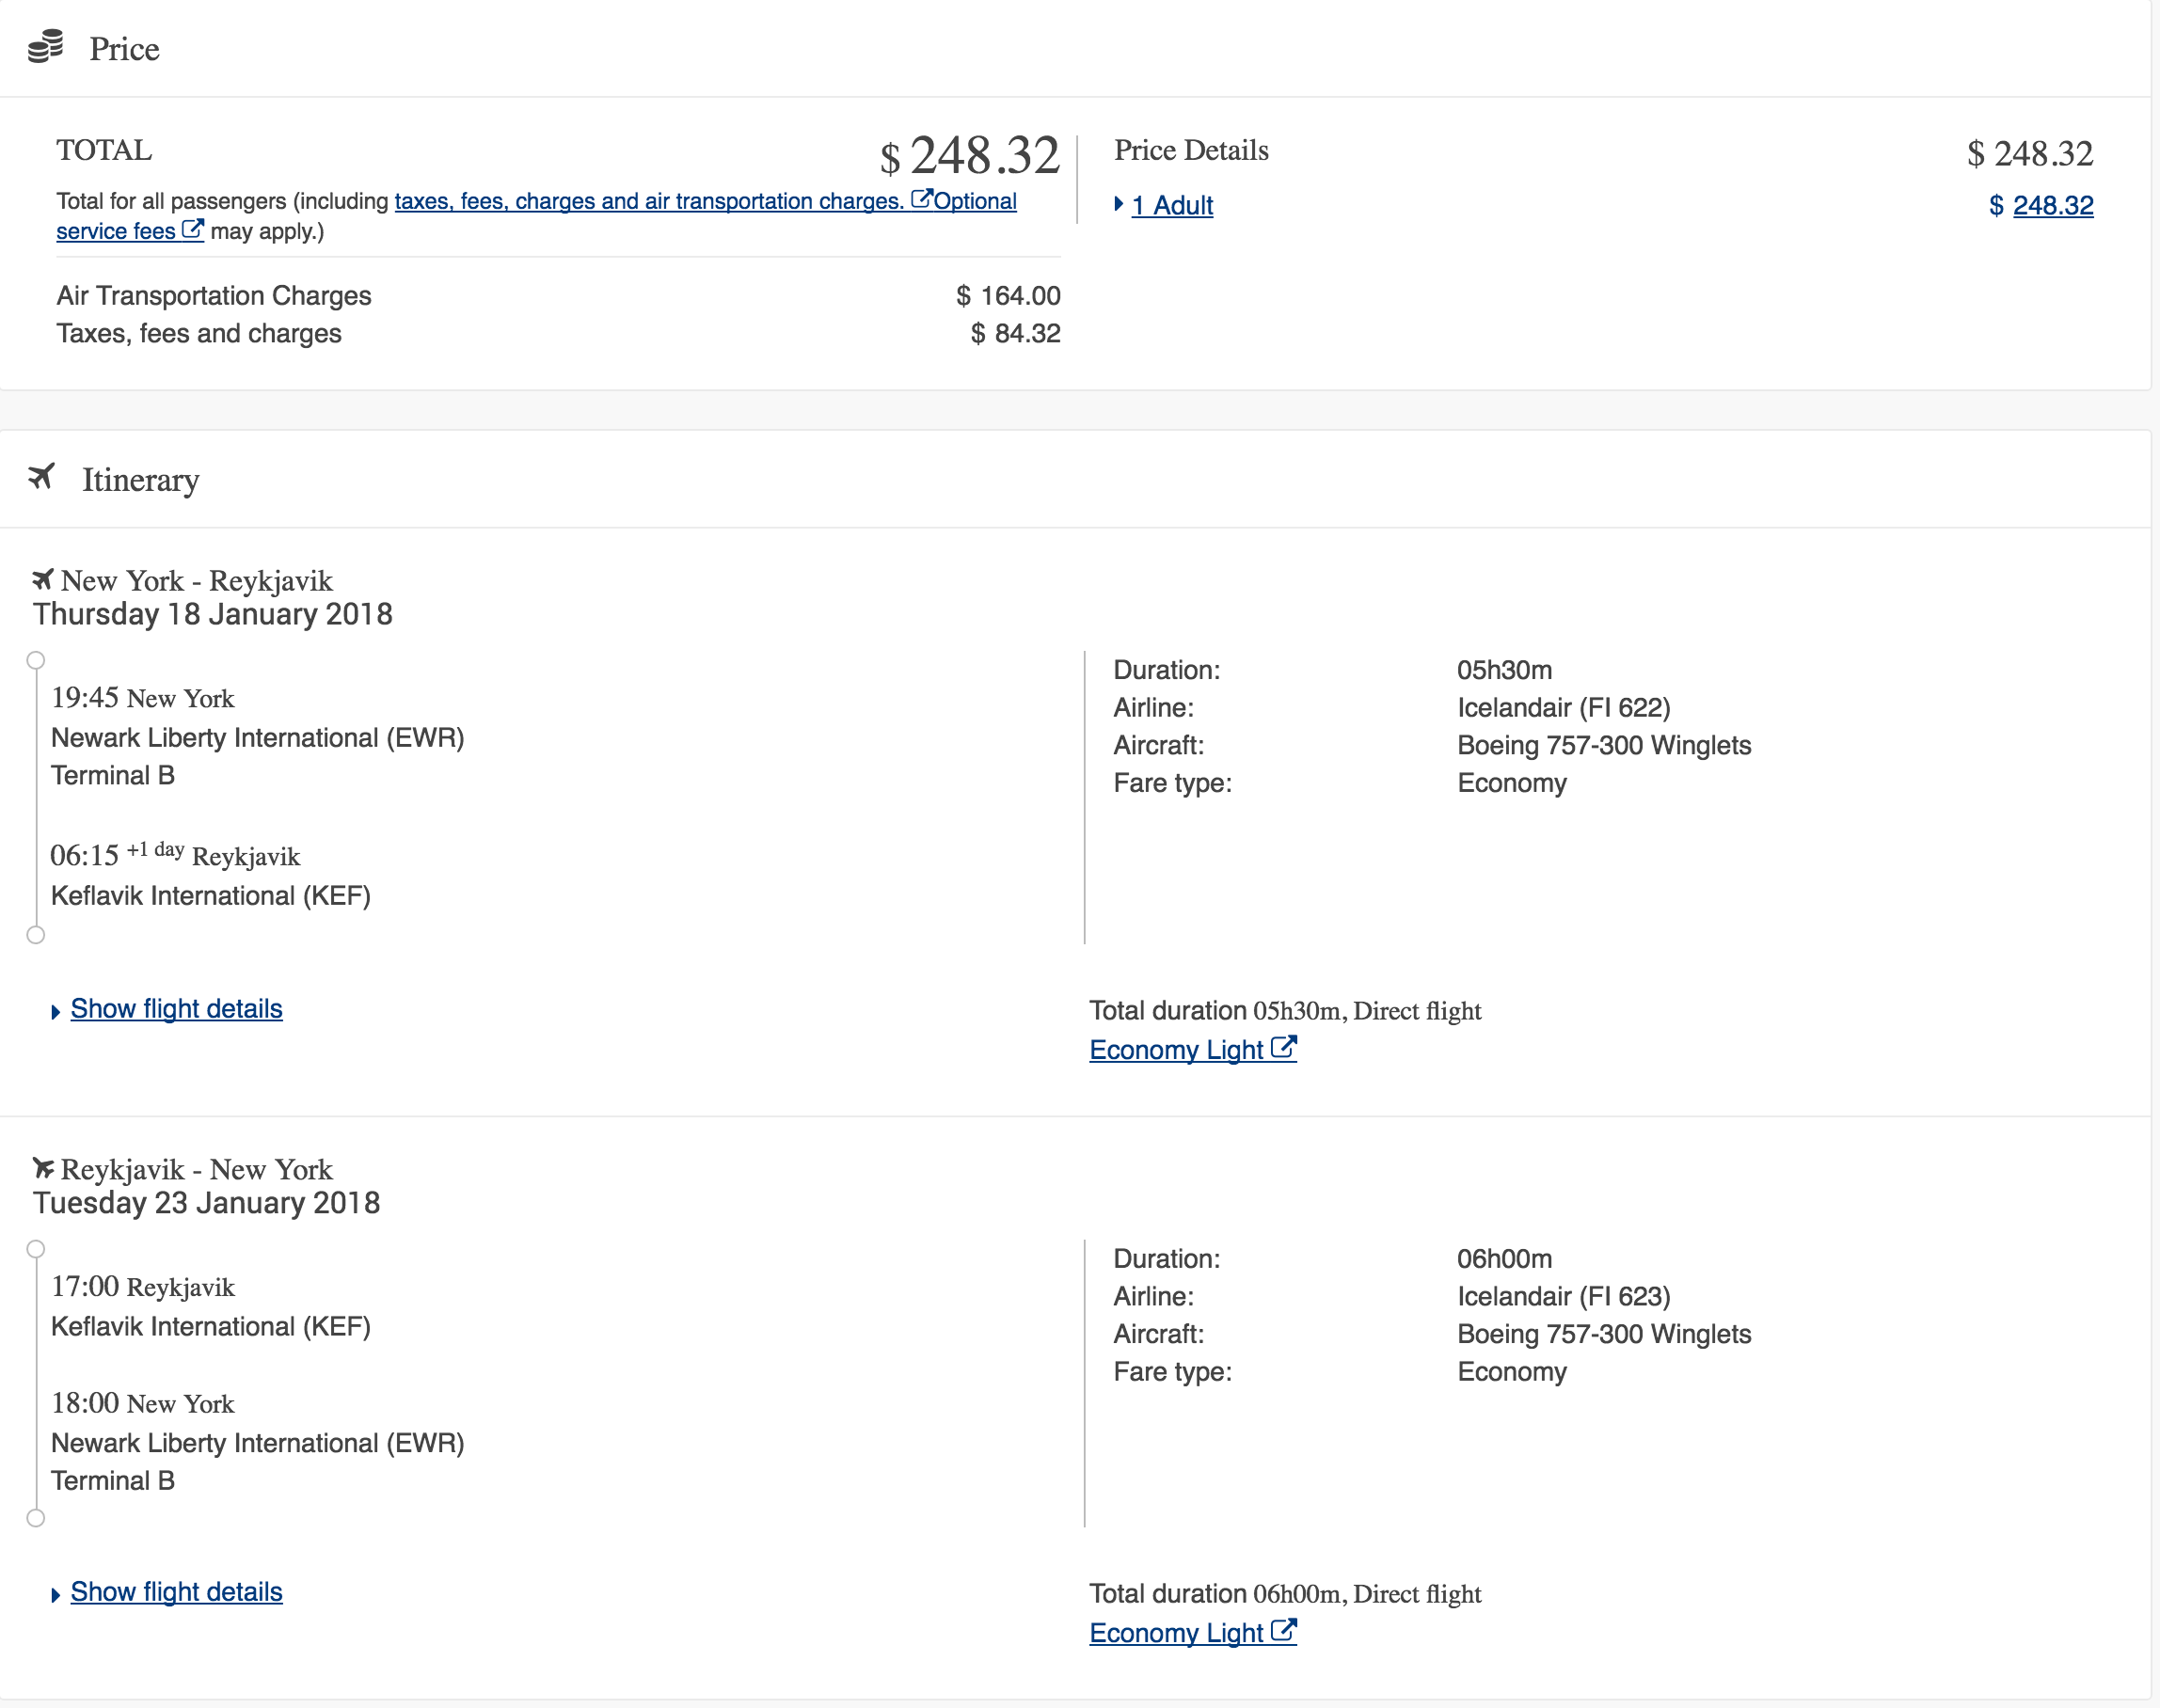Click the coins icon beside Price heading

[46, 46]
